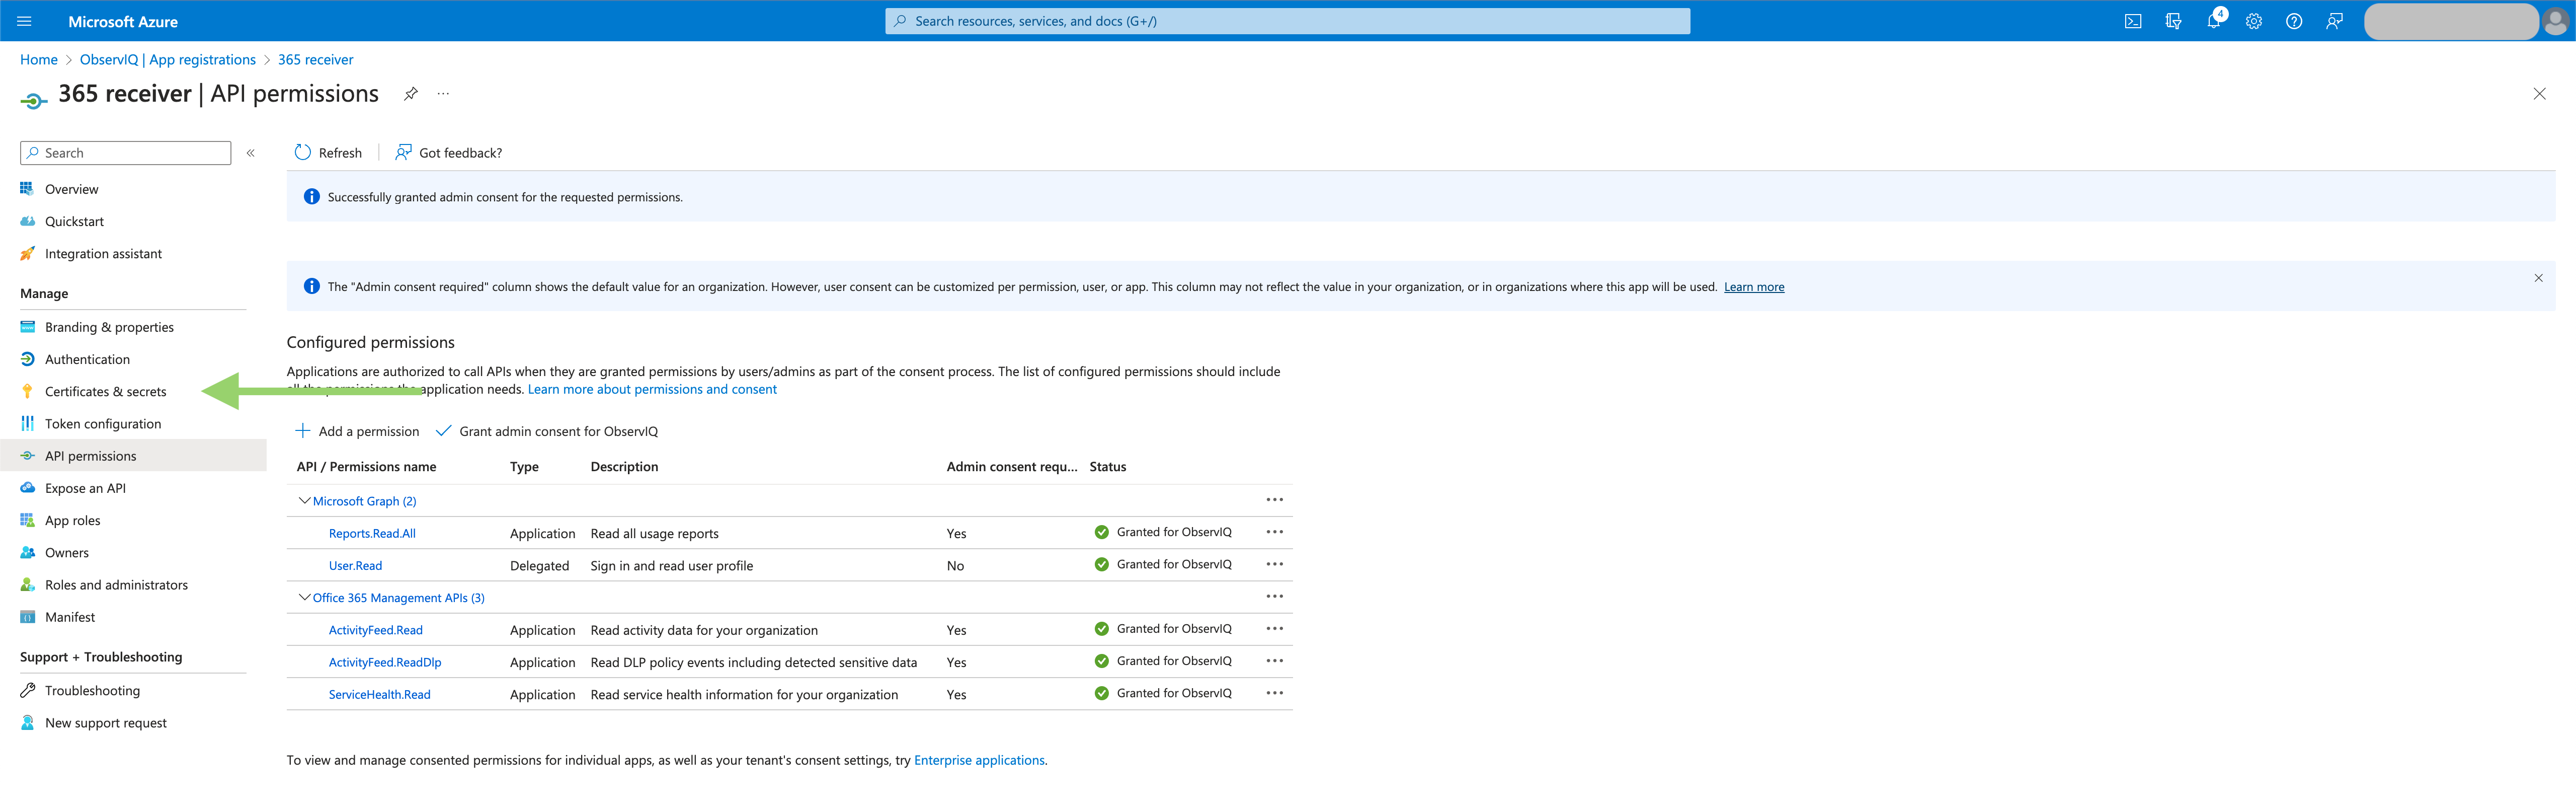Pin the API permissions blade
Screen dimensions: 2576x810
(410, 93)
